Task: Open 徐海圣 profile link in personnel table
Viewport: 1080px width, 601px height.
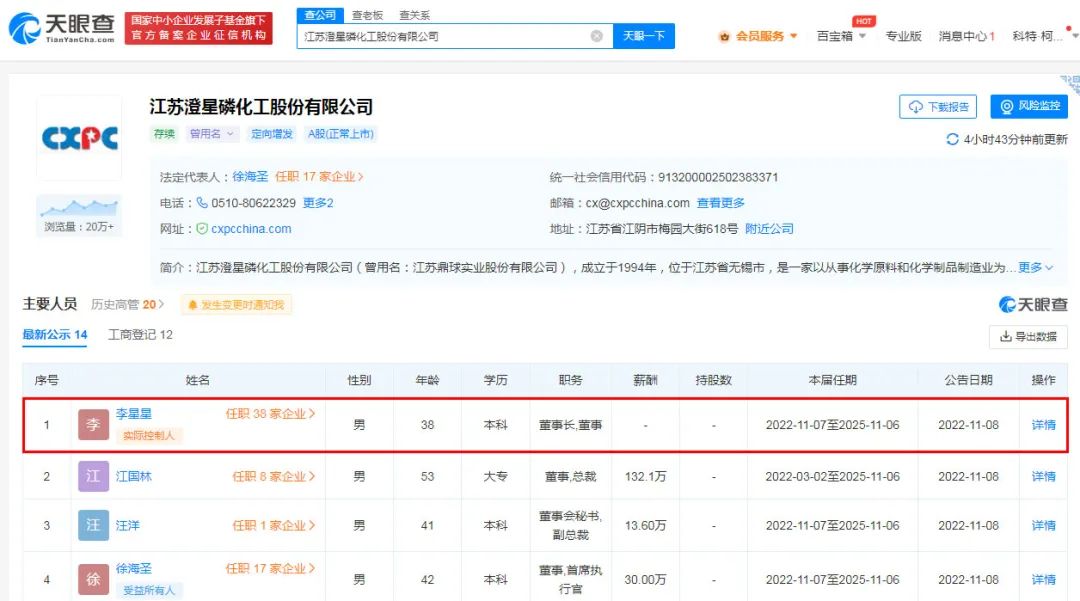Action: [134, 569]
